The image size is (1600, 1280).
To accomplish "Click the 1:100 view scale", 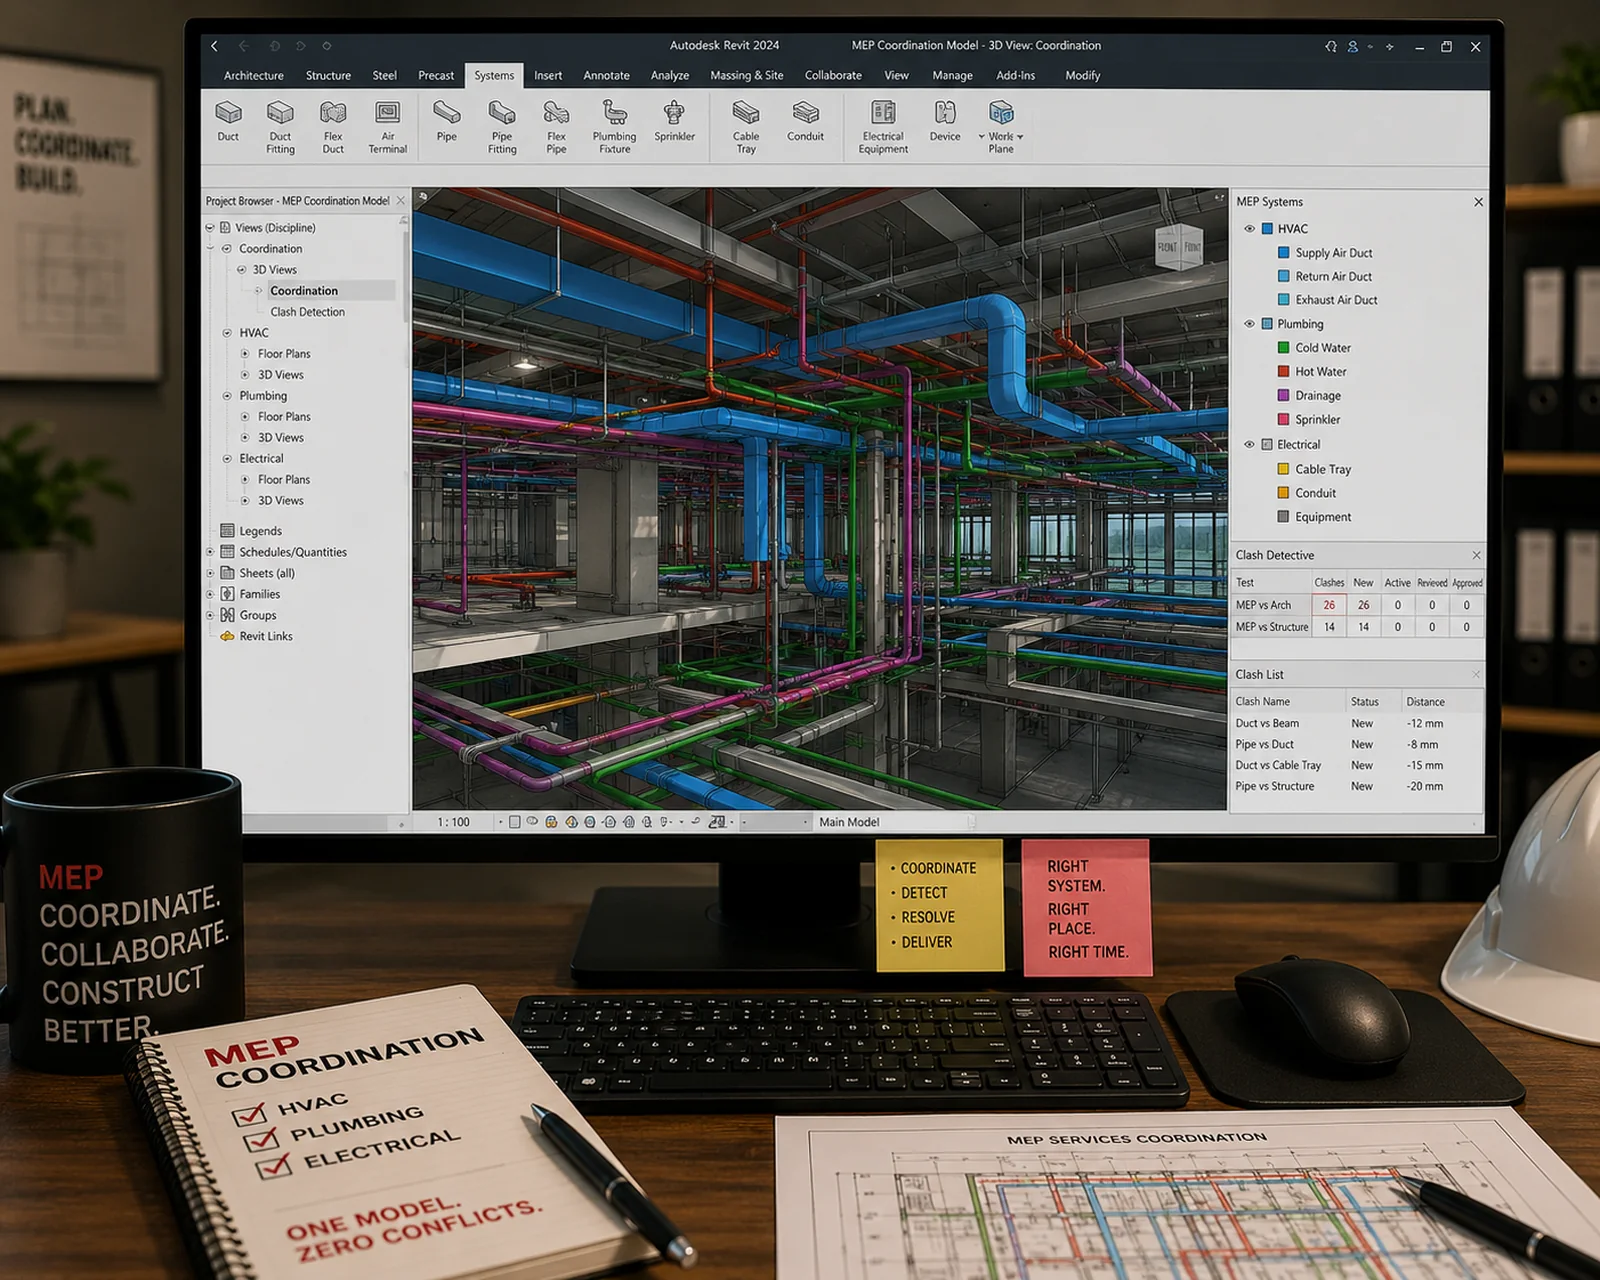I will [x=453, y=822].
